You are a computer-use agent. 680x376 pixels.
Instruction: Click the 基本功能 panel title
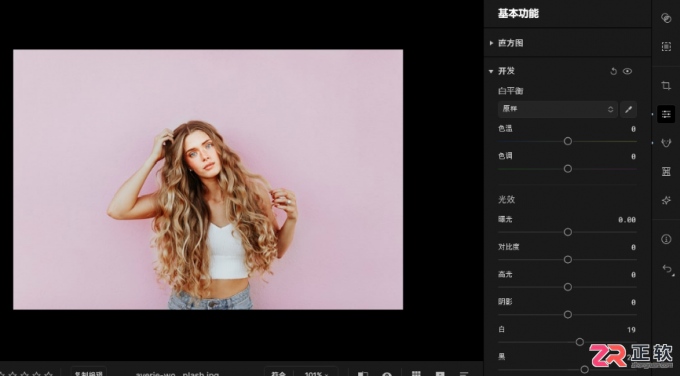click(518, 14)
